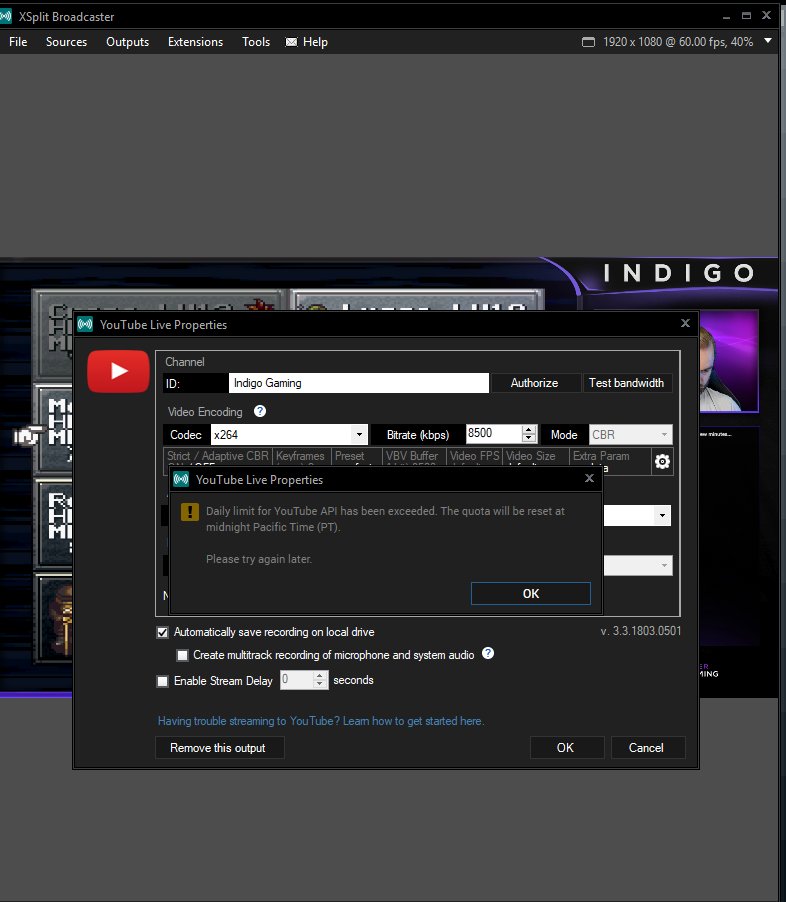Open the grayed dropdown right of error dialog

point(638,565)
